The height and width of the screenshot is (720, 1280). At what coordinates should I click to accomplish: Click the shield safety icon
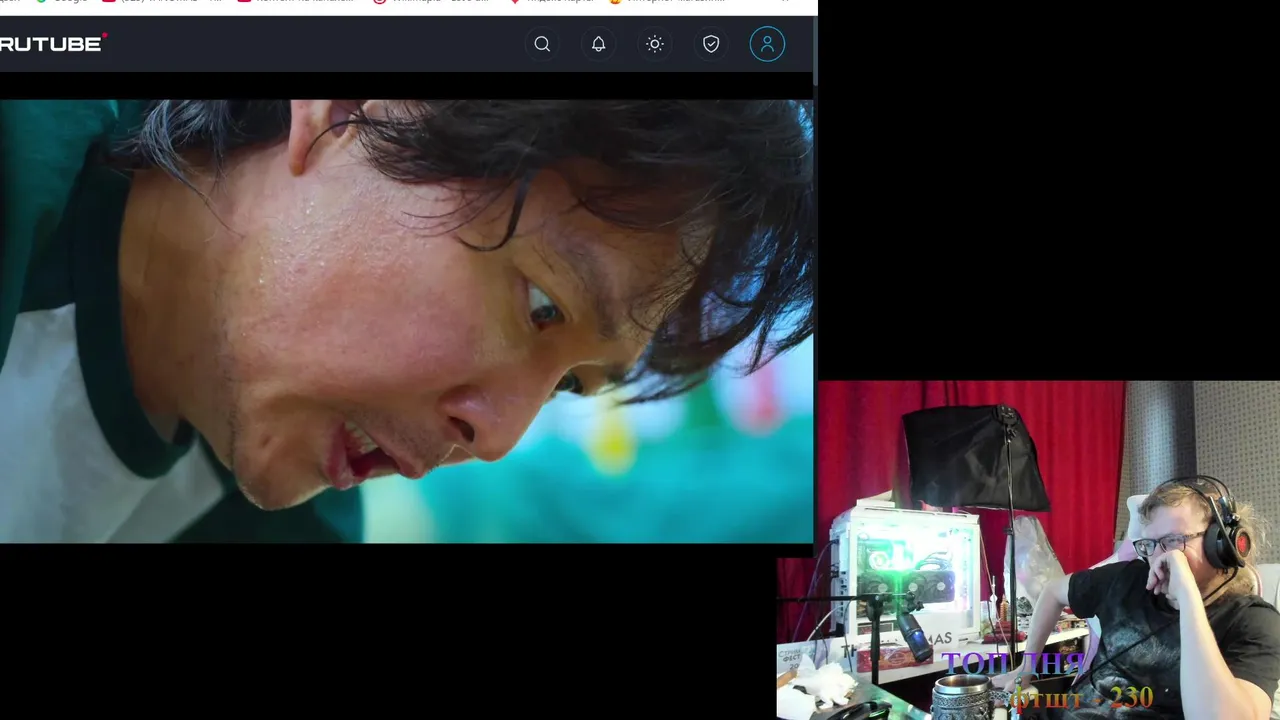(711, 44)
